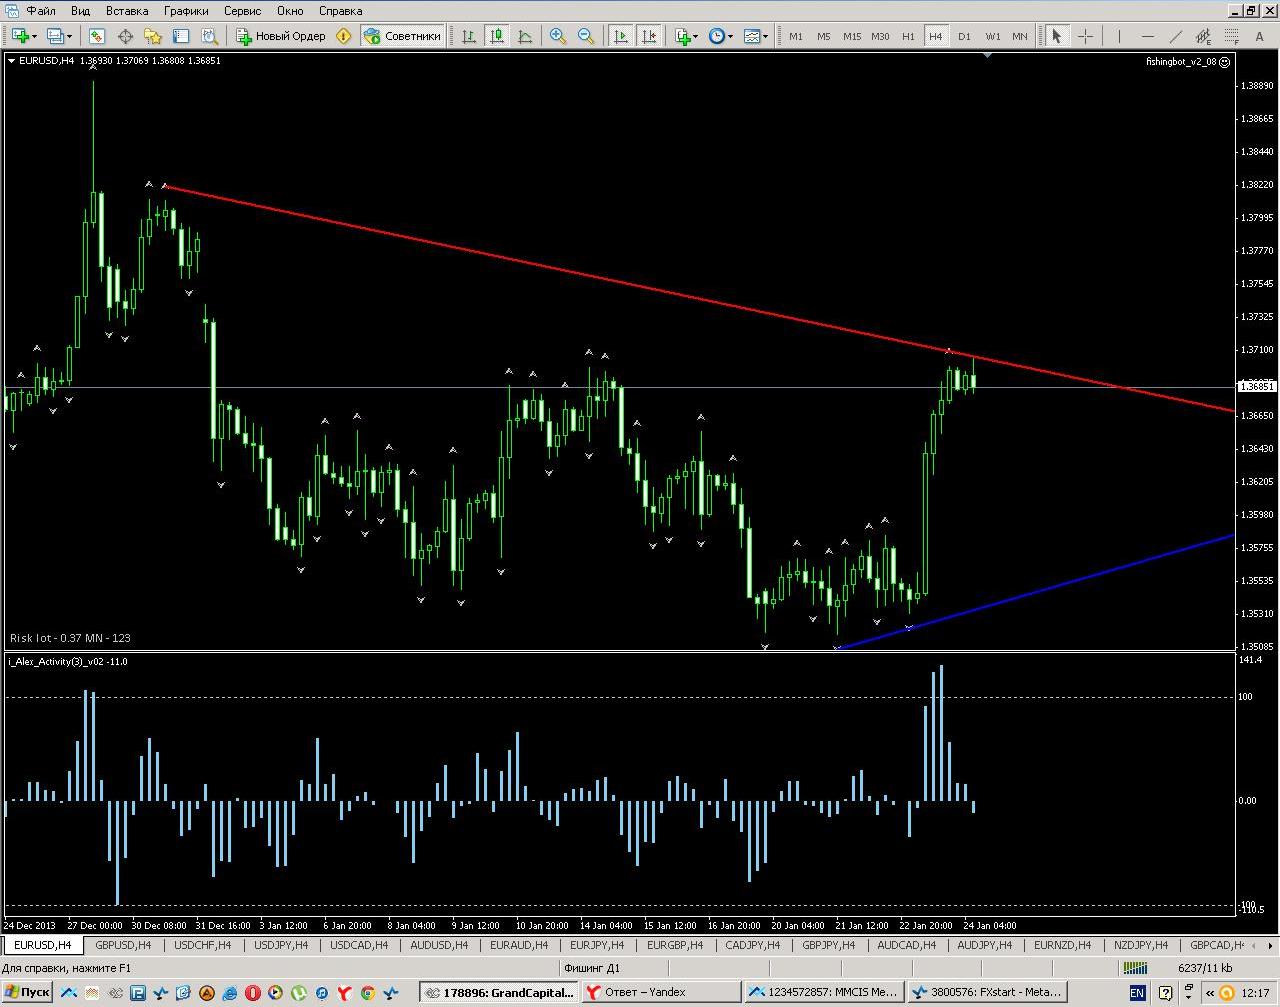Switch timeframe to M30
This screenshot has height=1007, width=1280.
pos(880,36)
